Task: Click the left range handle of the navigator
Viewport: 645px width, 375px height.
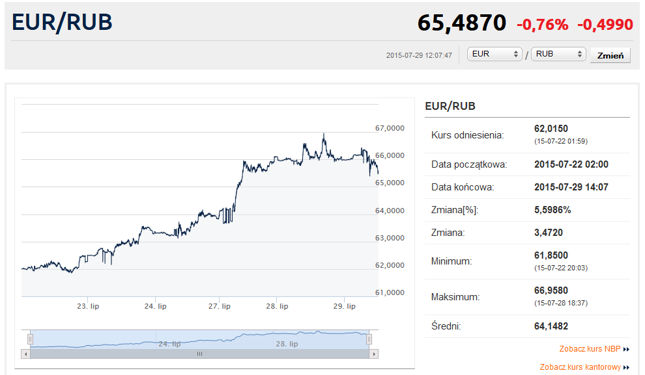Action: pos(30,339)
